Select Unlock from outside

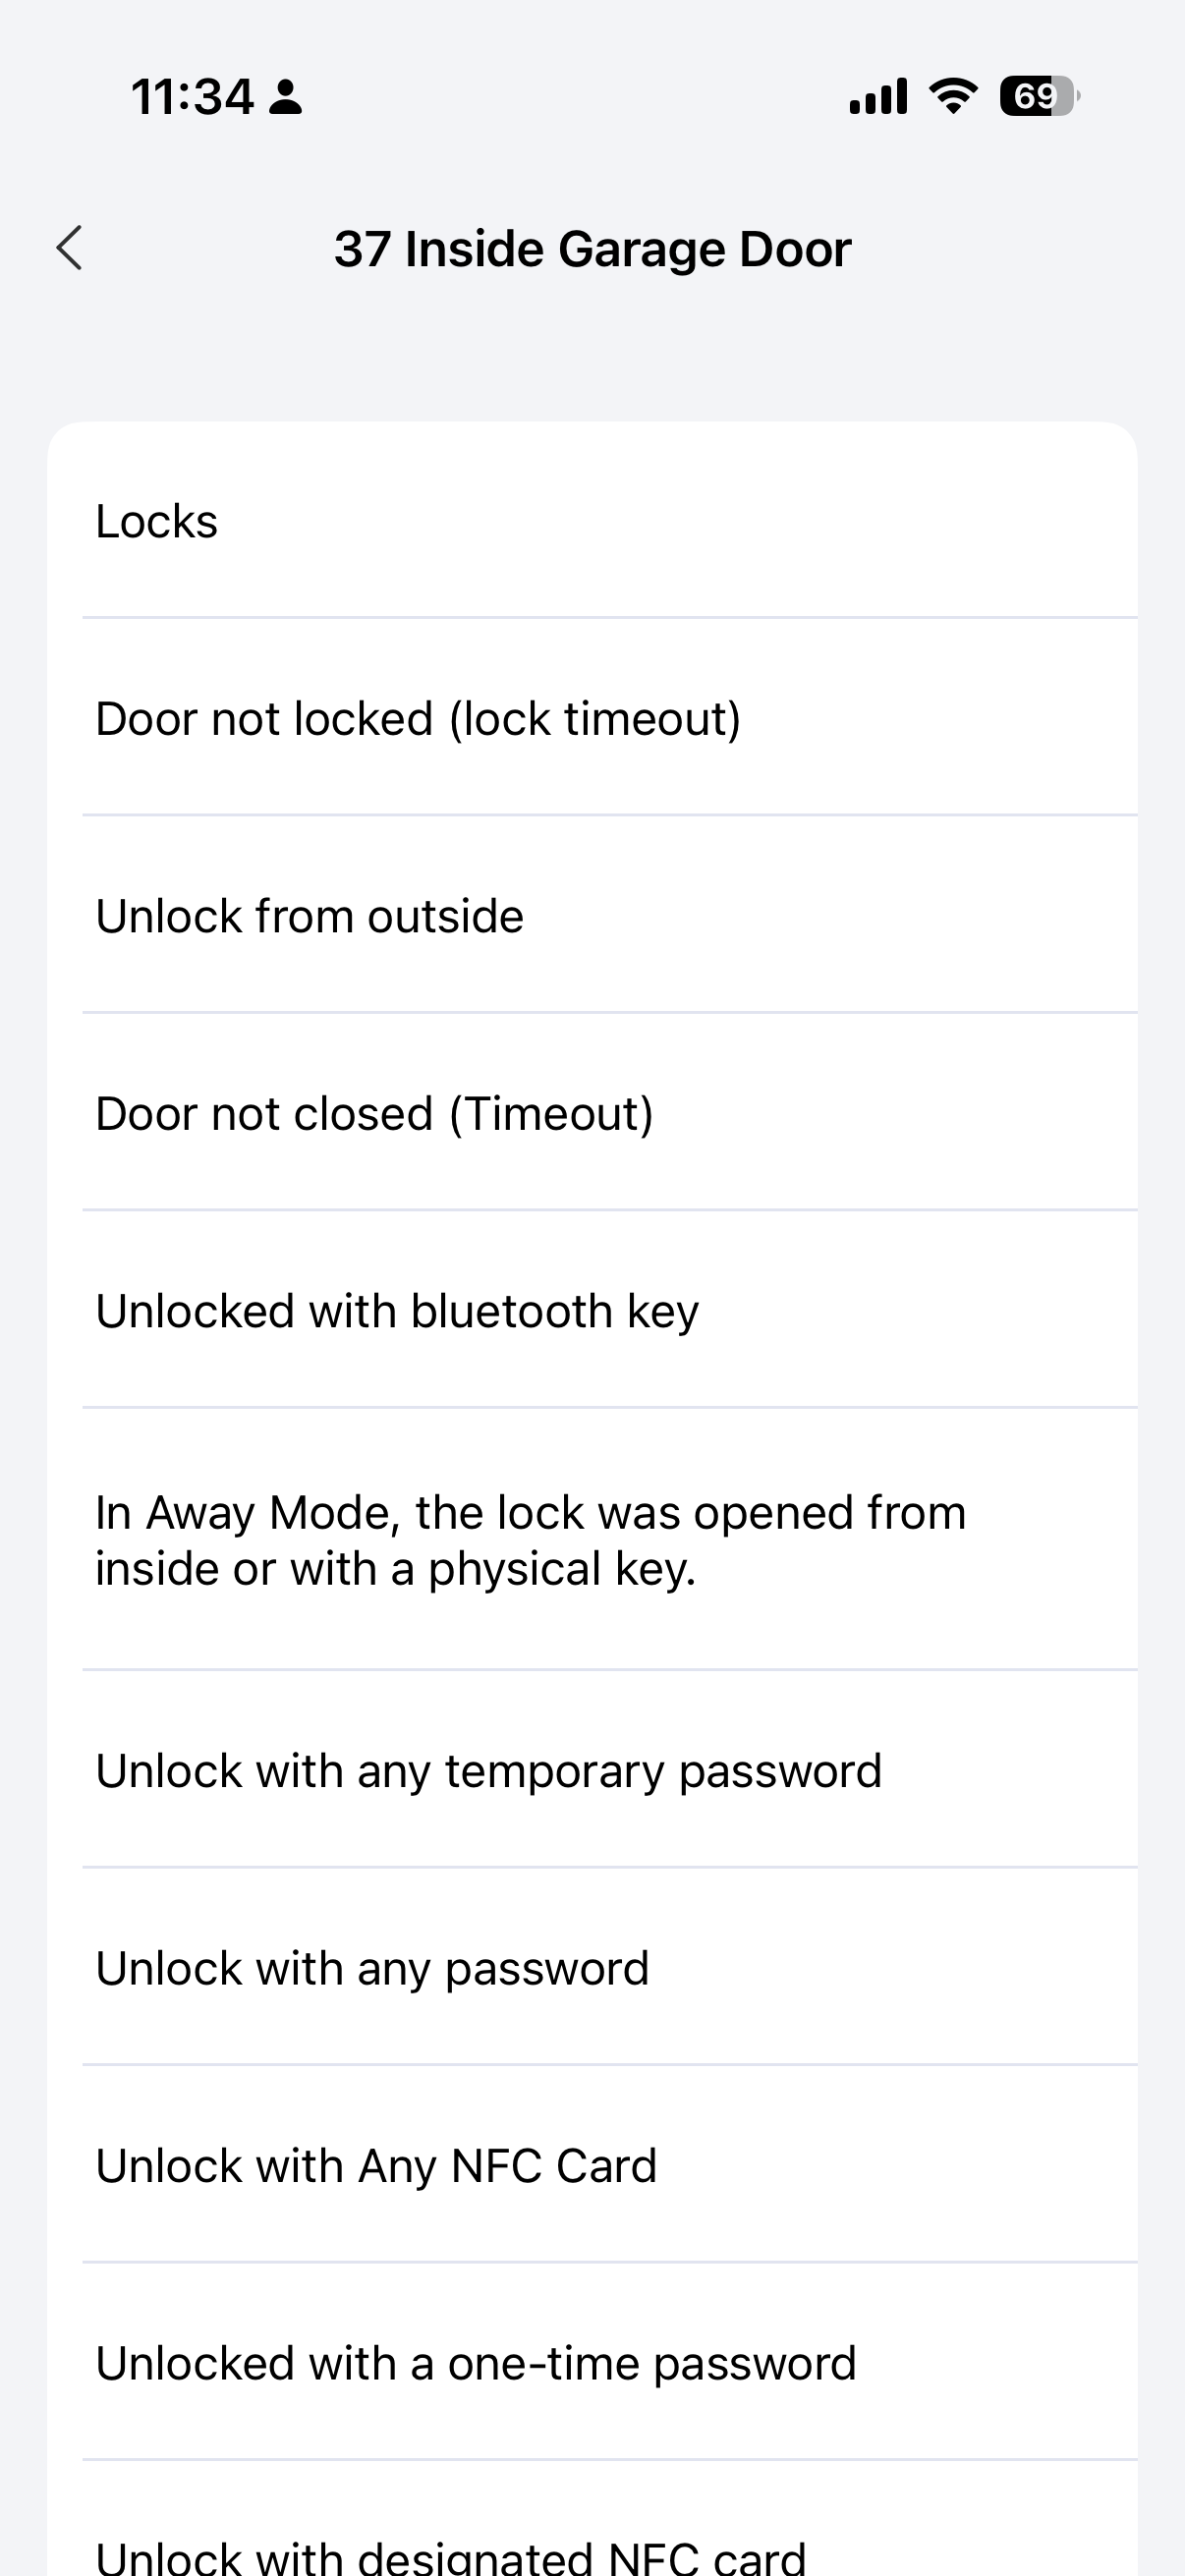pos(592,916)
